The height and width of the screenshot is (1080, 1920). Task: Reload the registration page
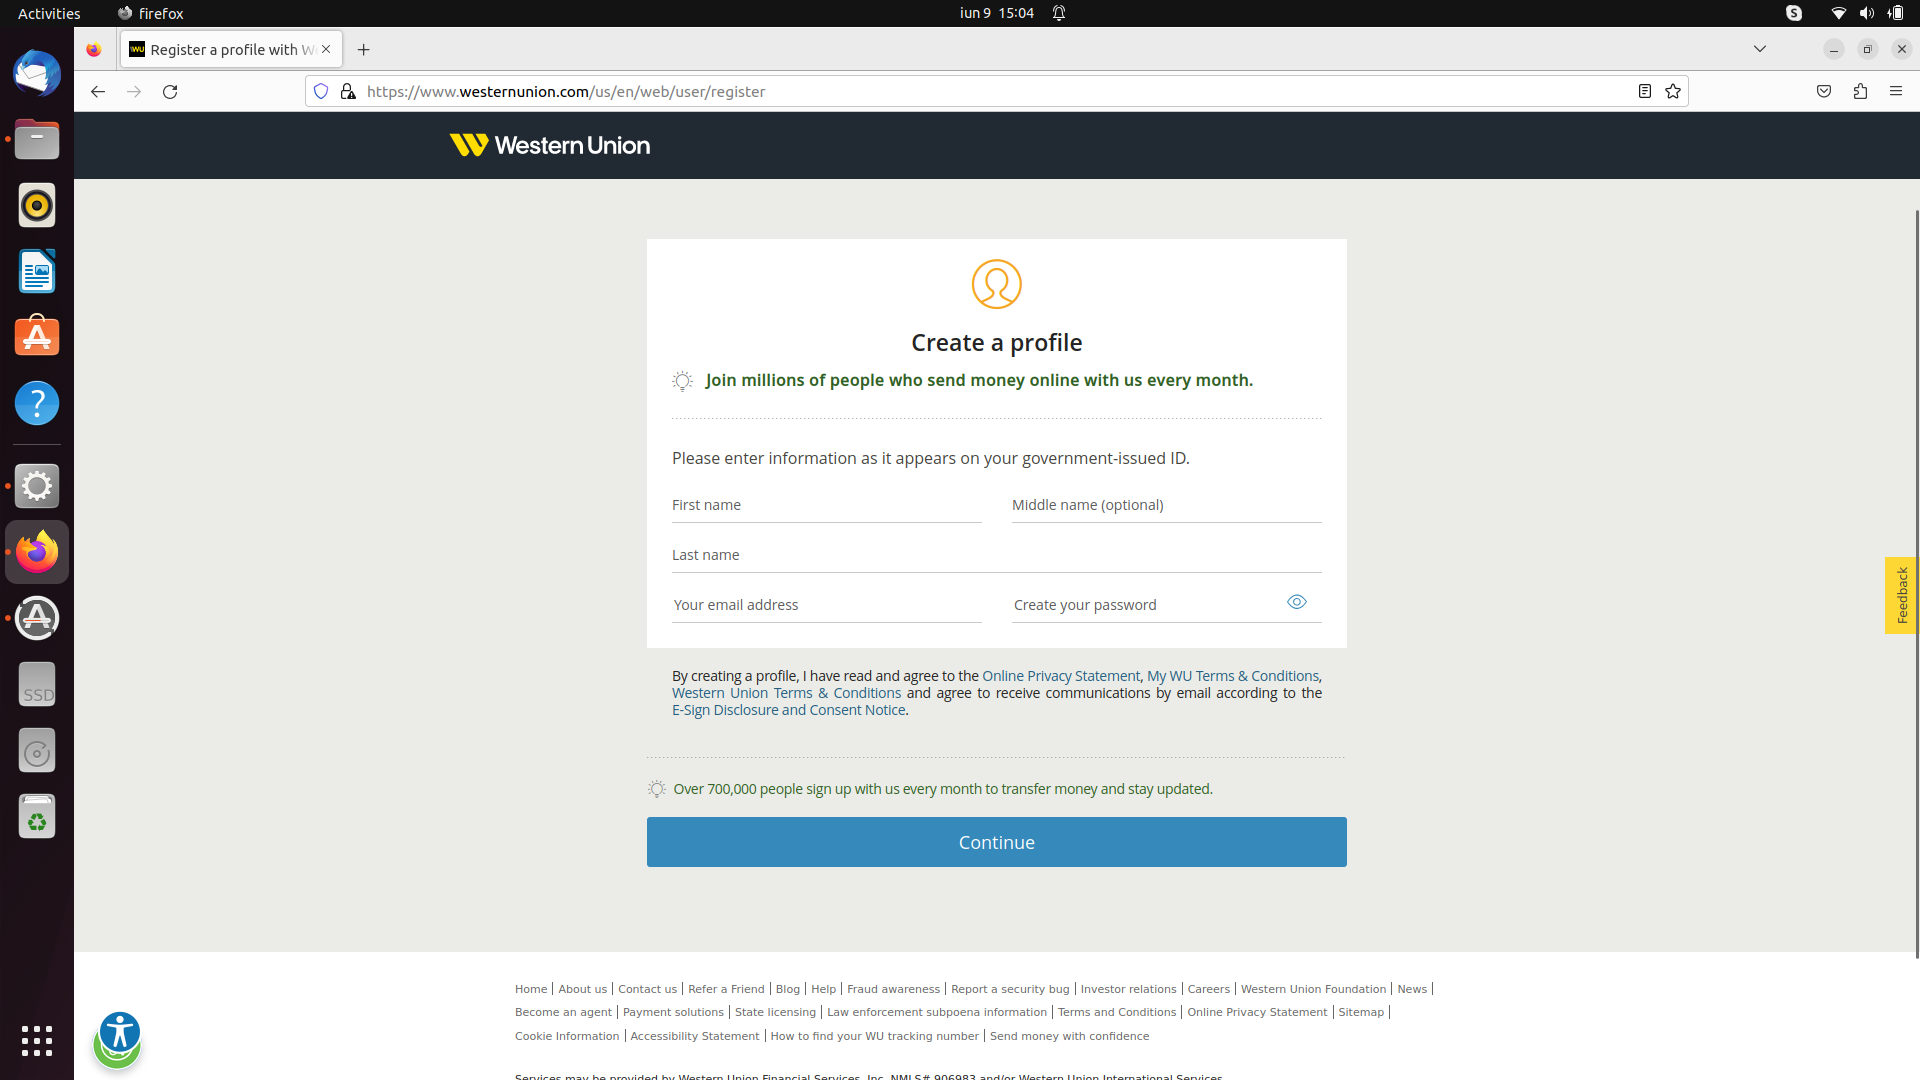(170, 91)
